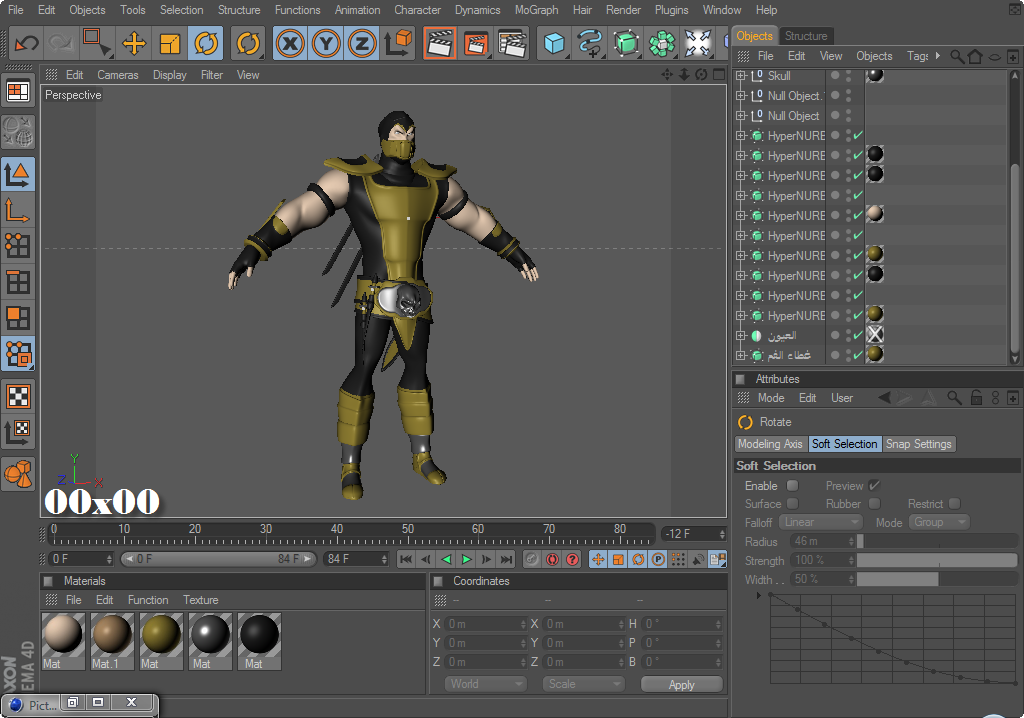This screenshot has height=718, width=1024.
Task: Select the Scale tool
Action: coord(170,43)
